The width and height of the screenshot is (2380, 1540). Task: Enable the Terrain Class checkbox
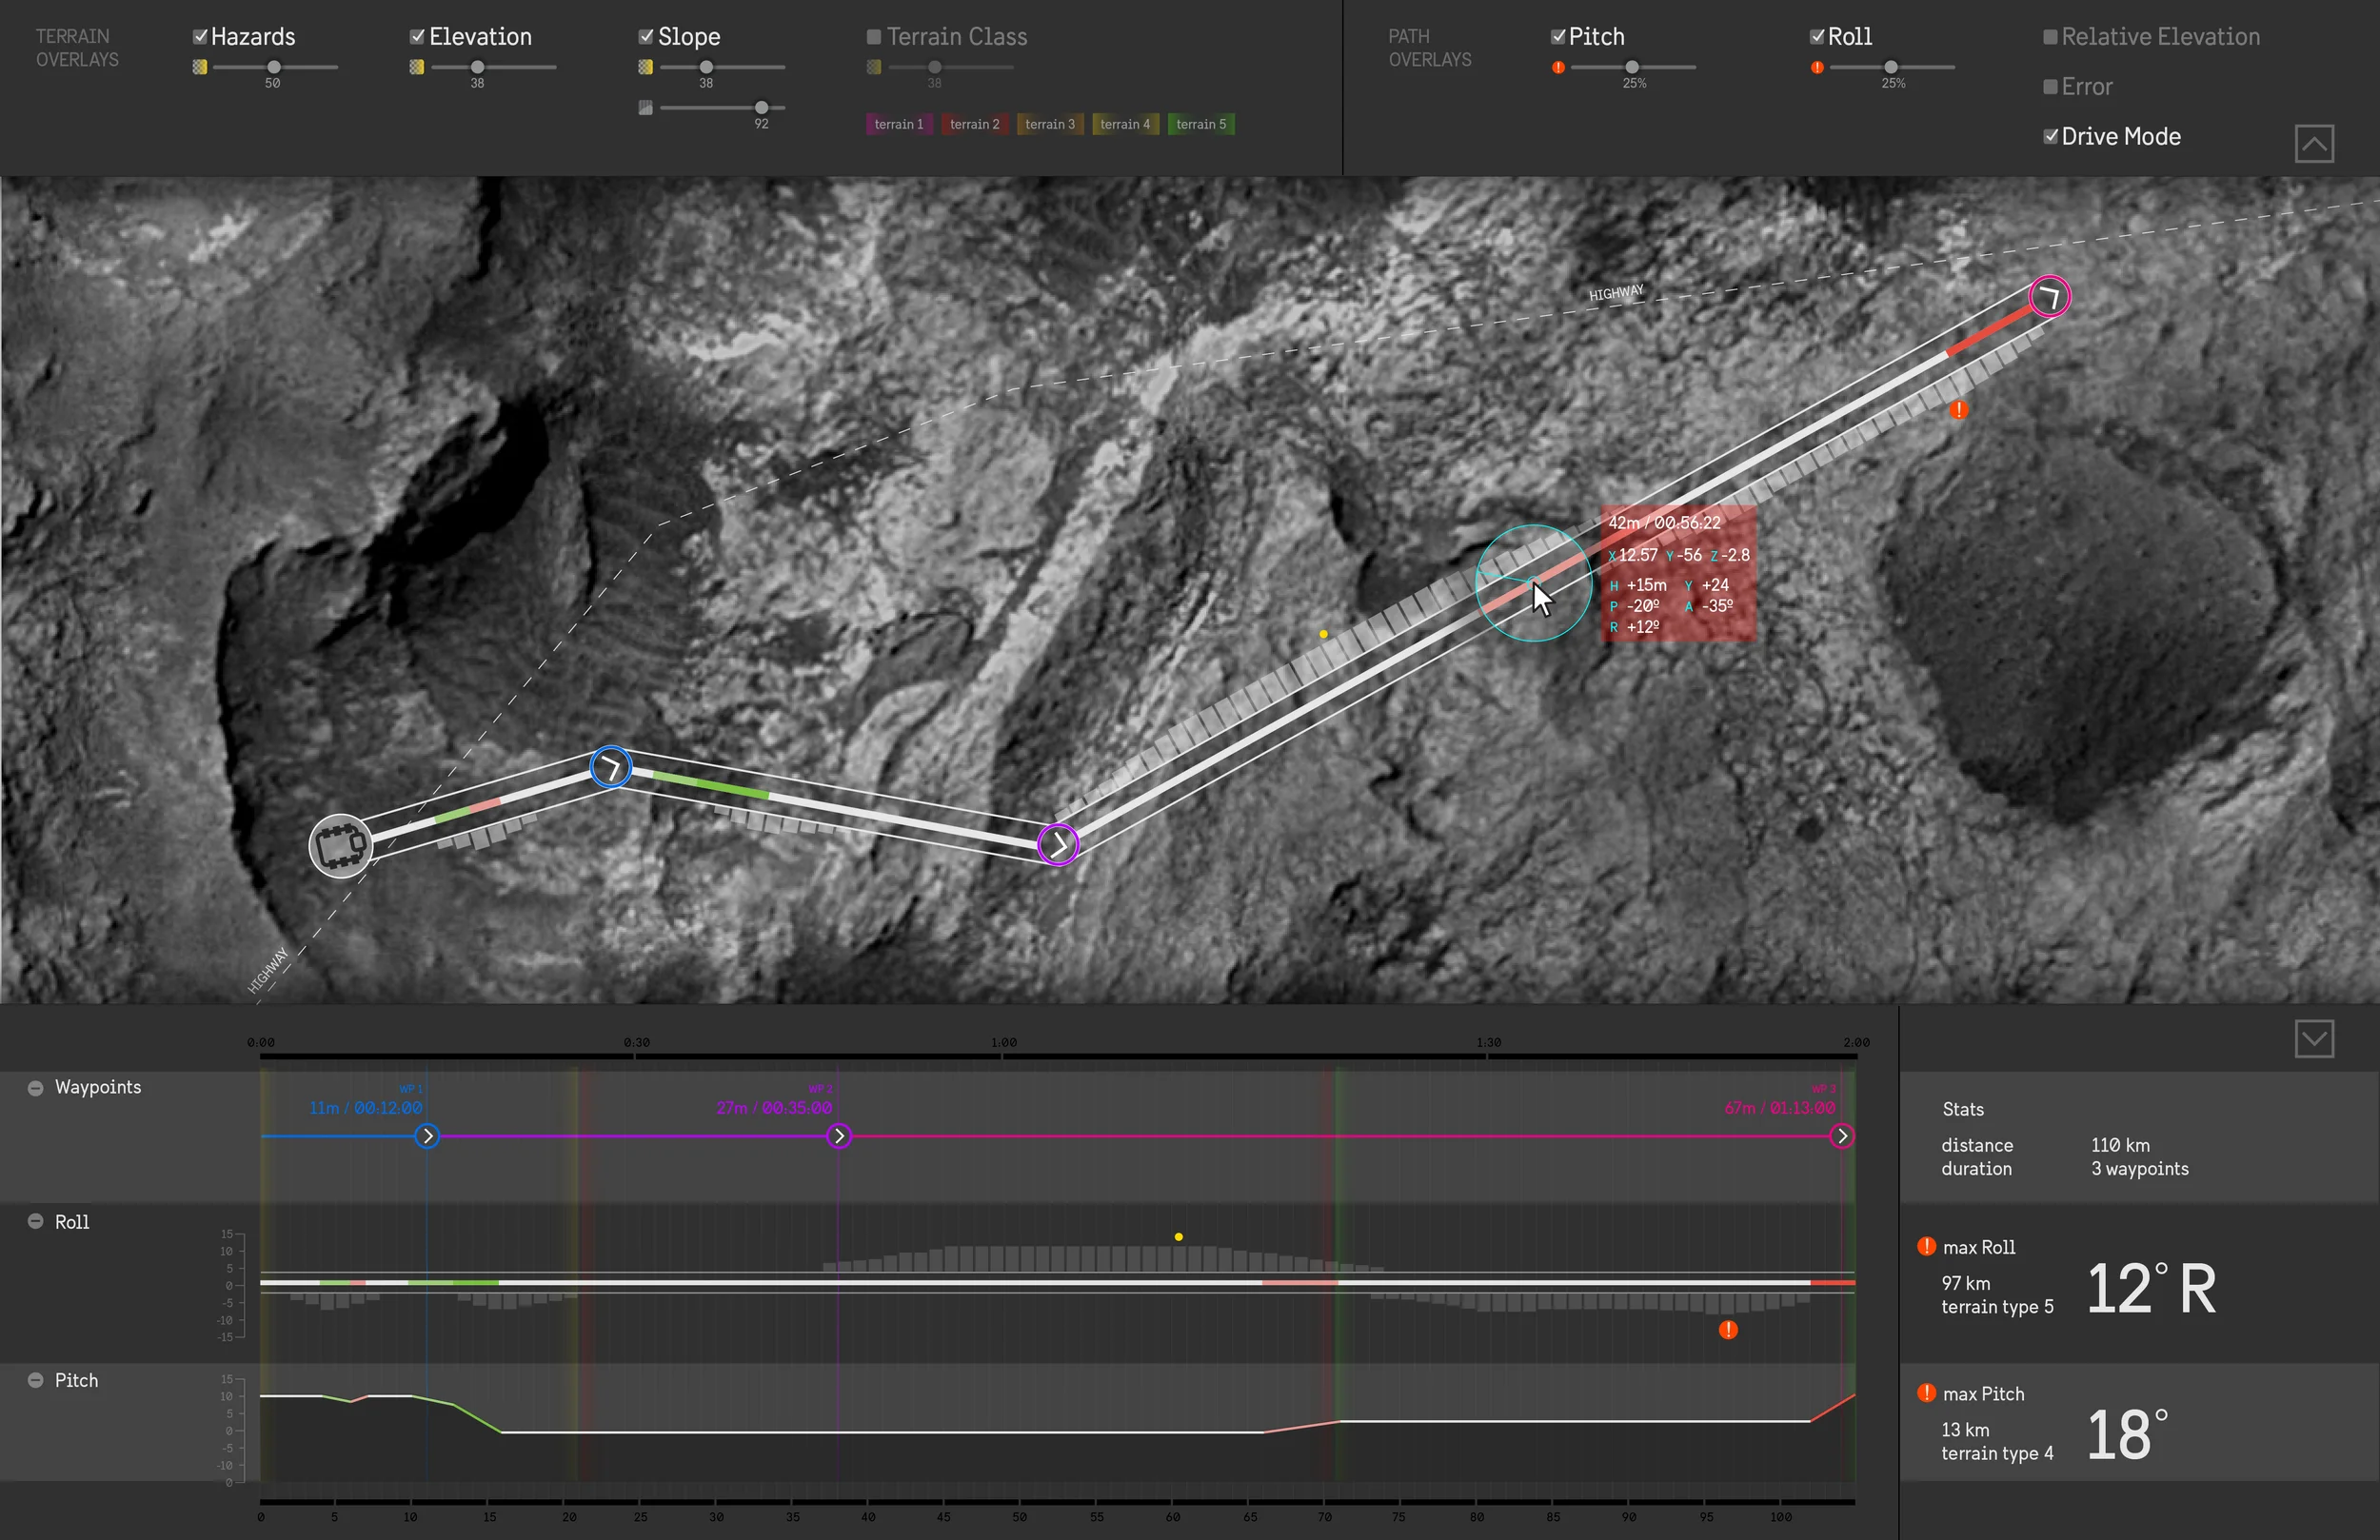pos(873,37)
